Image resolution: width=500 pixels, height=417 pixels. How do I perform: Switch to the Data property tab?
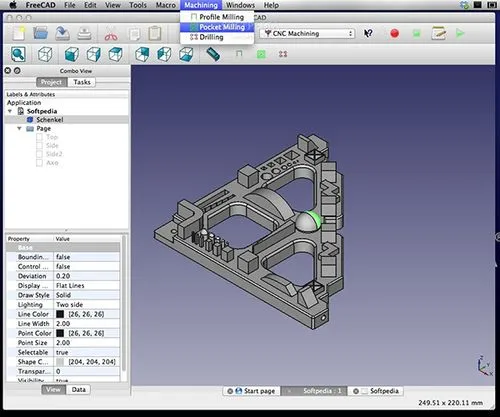tap(79, 390)
